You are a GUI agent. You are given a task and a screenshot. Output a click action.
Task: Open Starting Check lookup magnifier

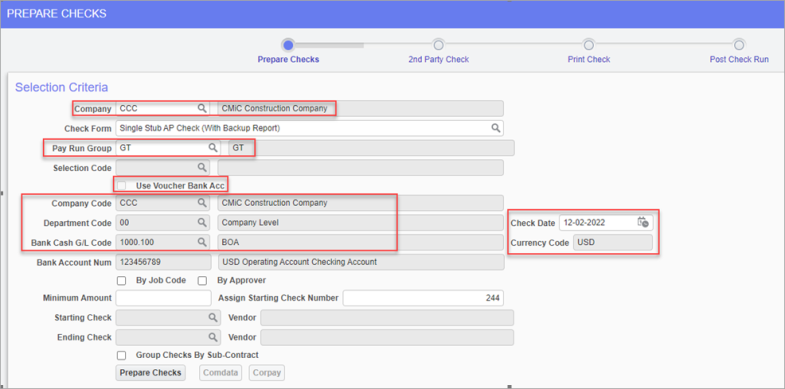coord(212,317)
